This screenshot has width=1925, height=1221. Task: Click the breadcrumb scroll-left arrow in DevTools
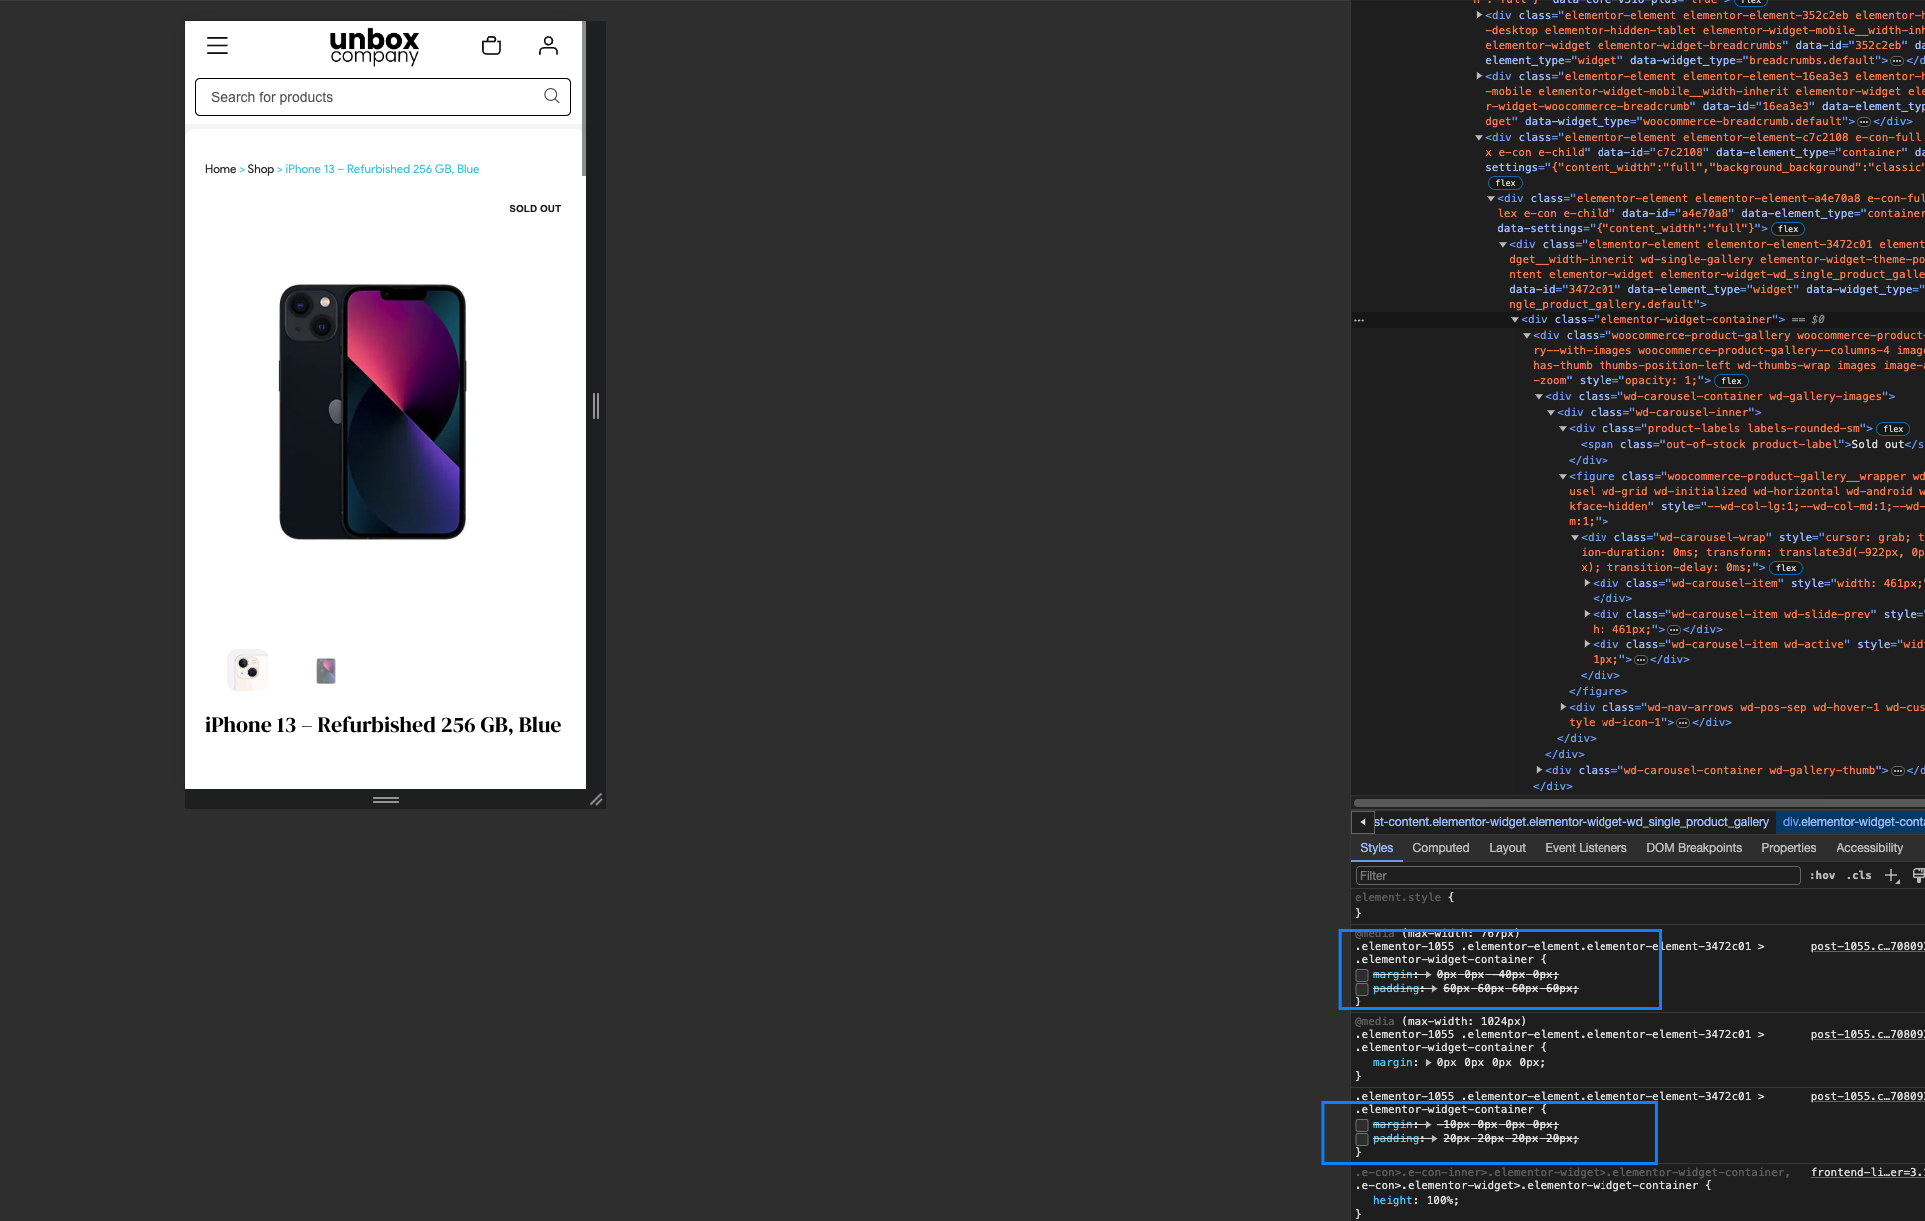pos(1362,822)
